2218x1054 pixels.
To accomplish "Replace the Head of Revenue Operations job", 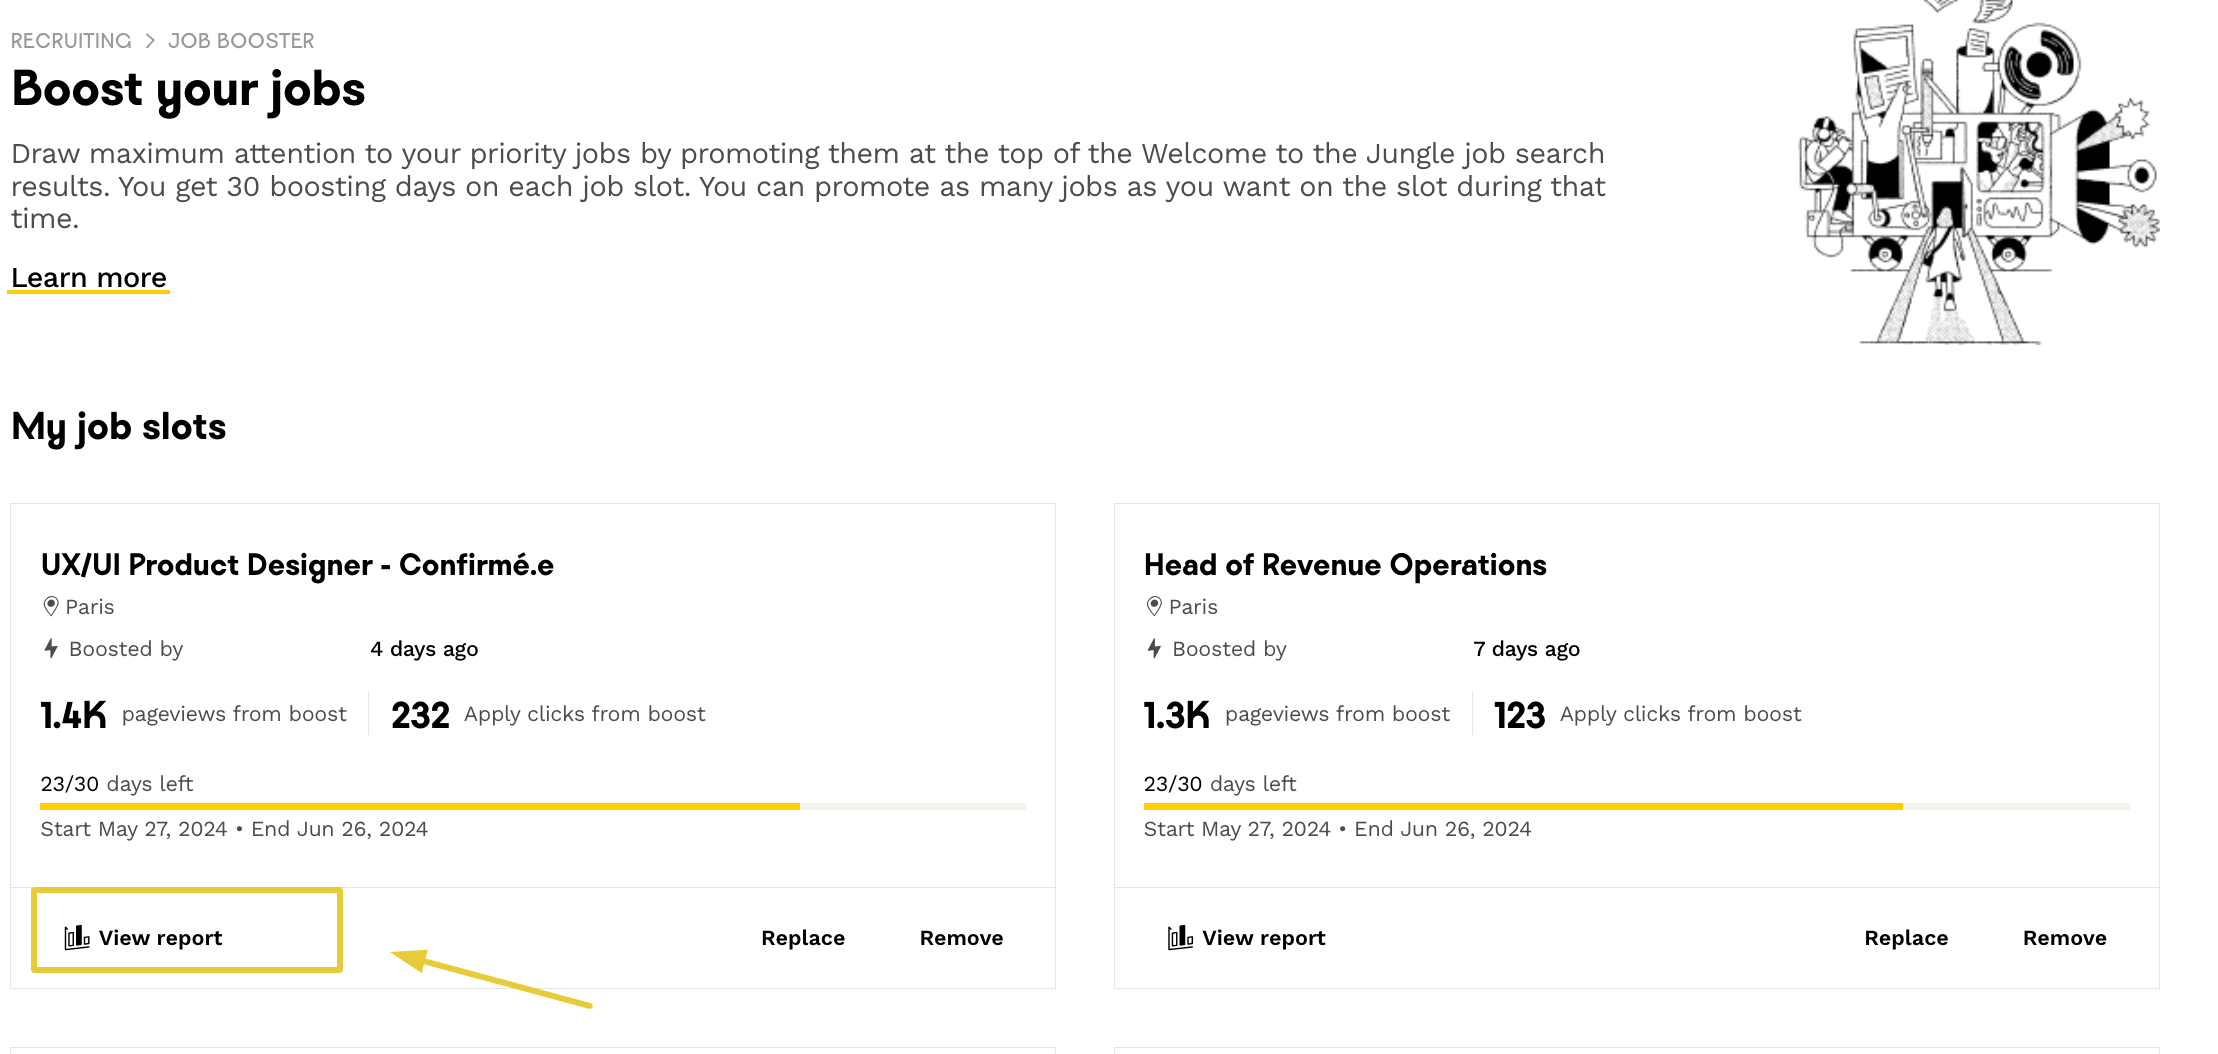I will pyautogui.click(x=1906, y=938).
